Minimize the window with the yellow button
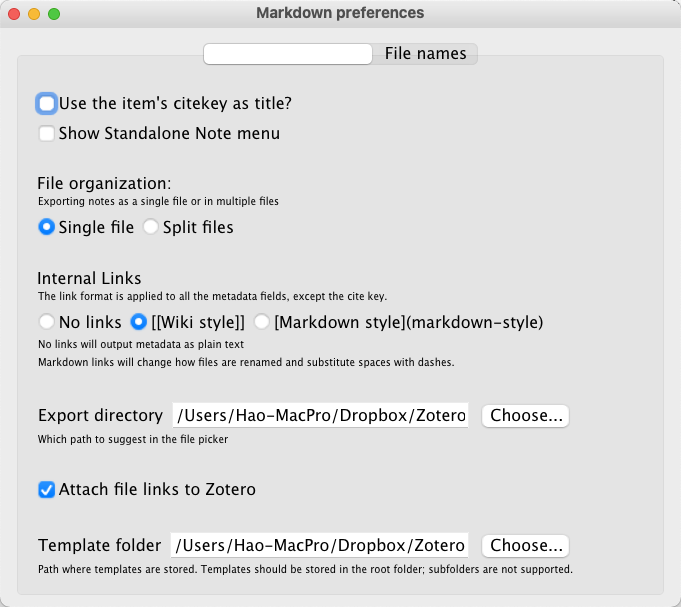The image size is (681, 607). point(34,14)
